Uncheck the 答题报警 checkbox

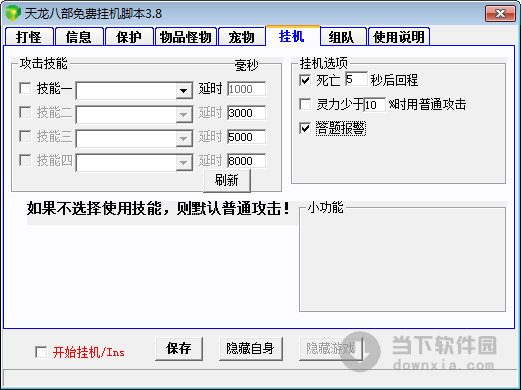[x=305, y=128]
